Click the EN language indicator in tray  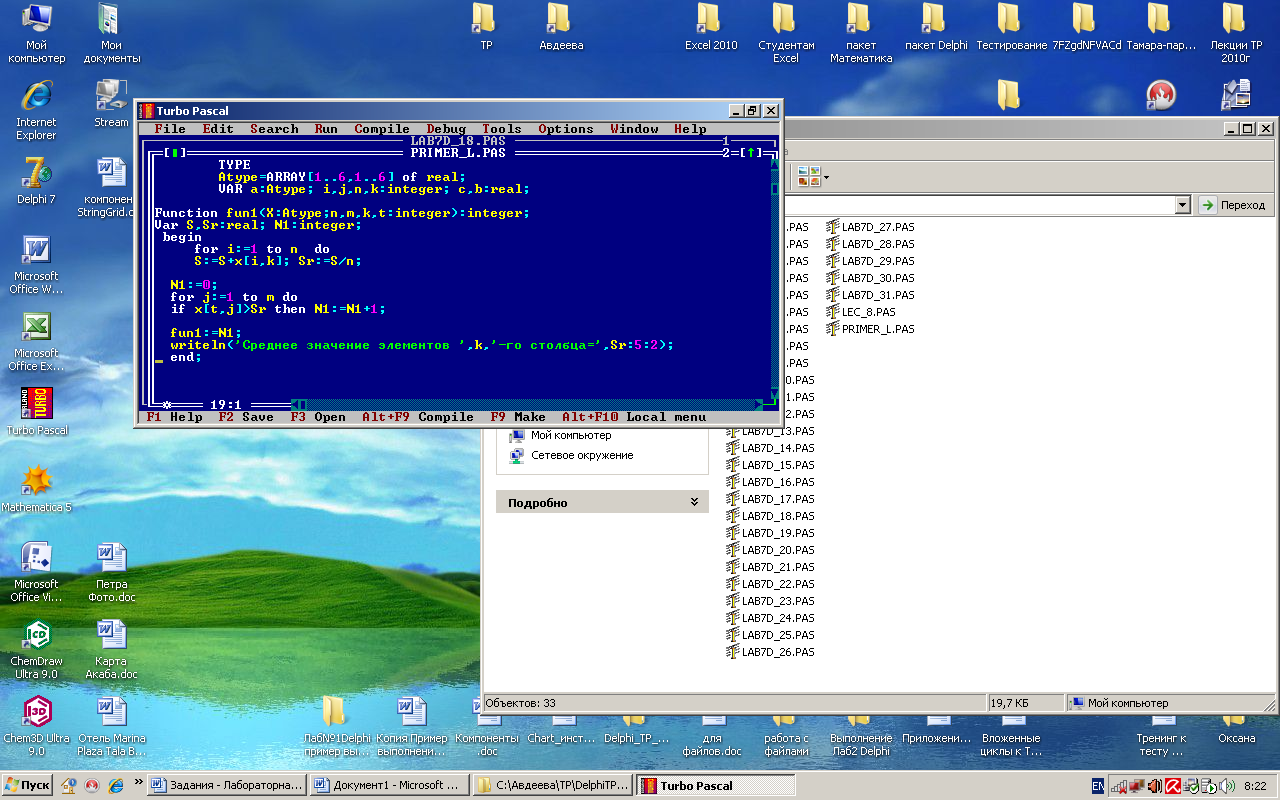pos(1098,787)
